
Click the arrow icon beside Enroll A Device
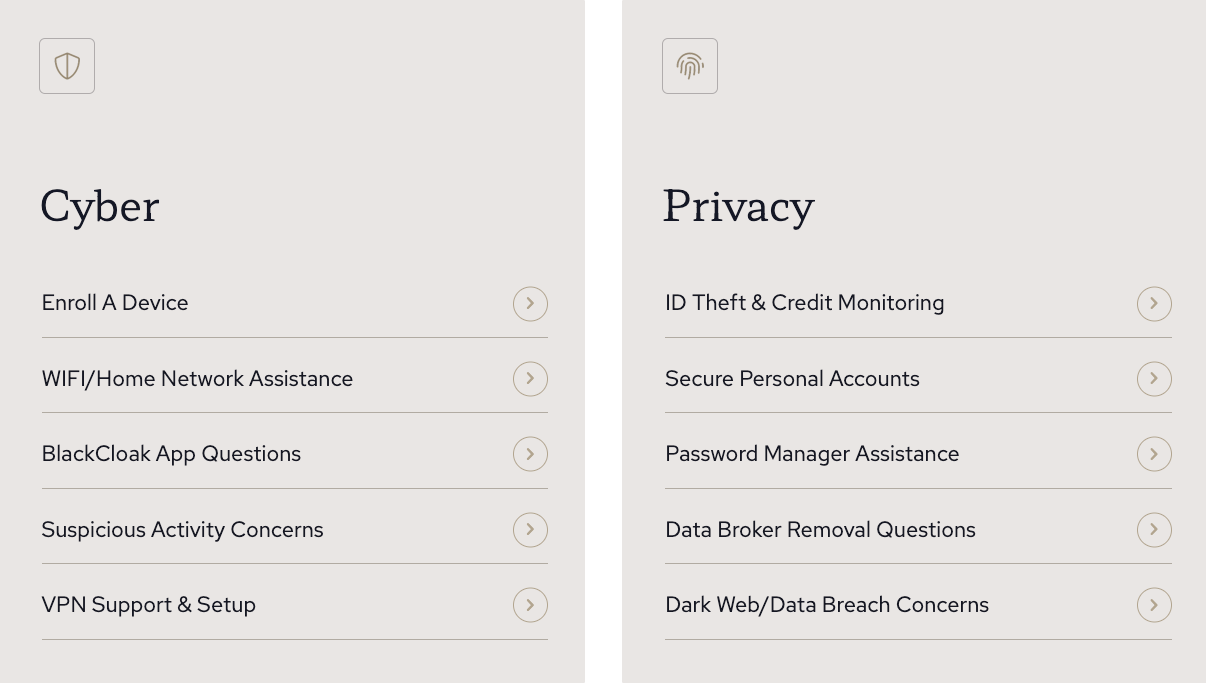pyautogui.click(x=530, y=304)
